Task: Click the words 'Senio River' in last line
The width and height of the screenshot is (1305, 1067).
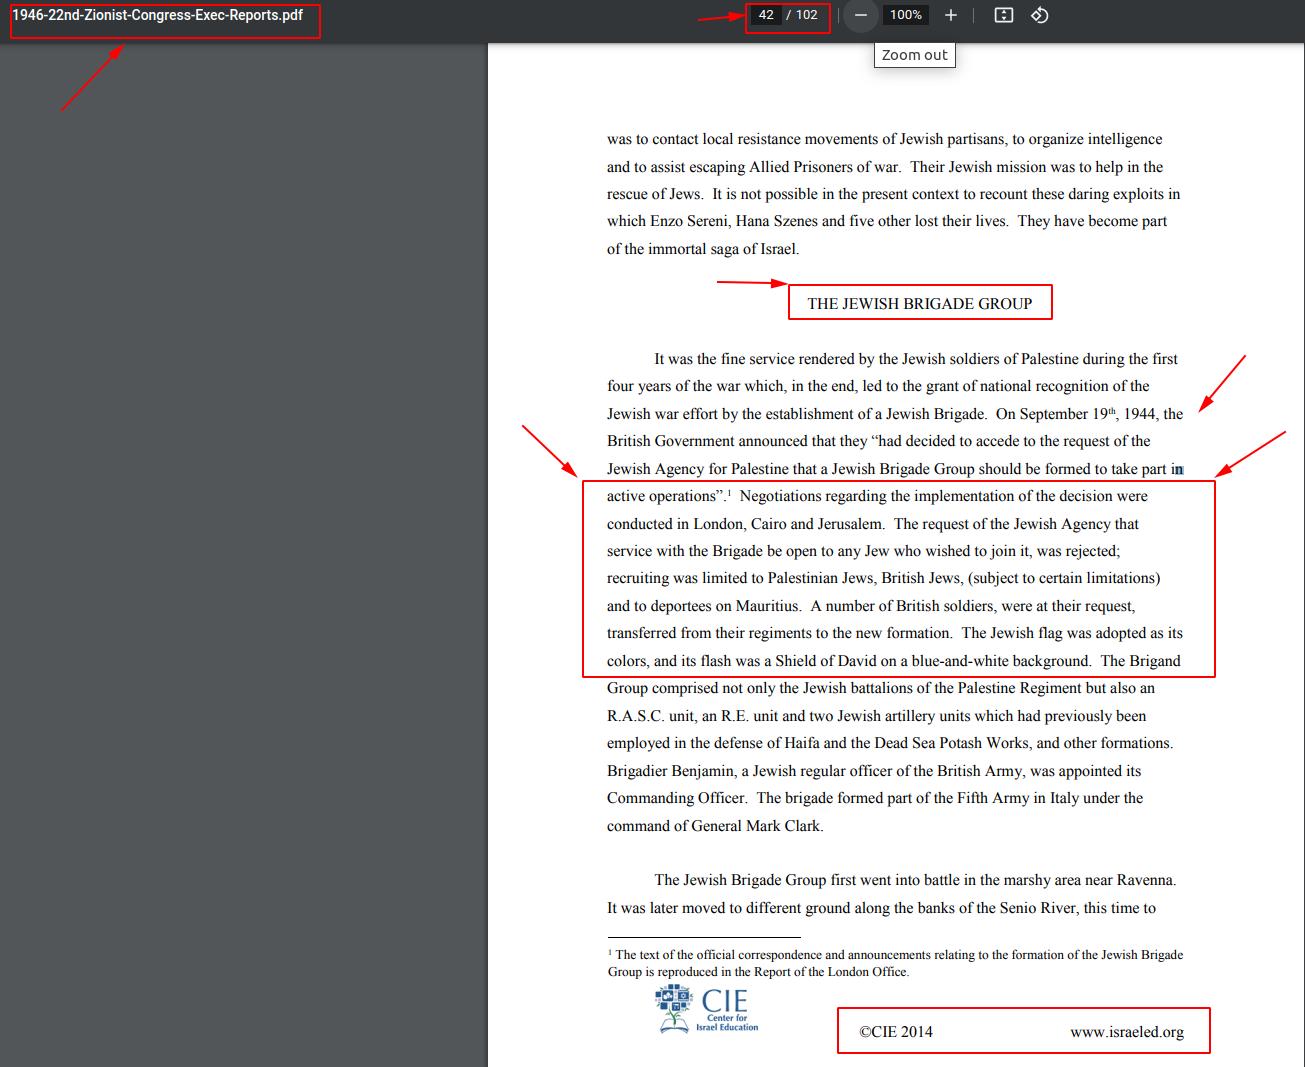Action: point(1039,908)
